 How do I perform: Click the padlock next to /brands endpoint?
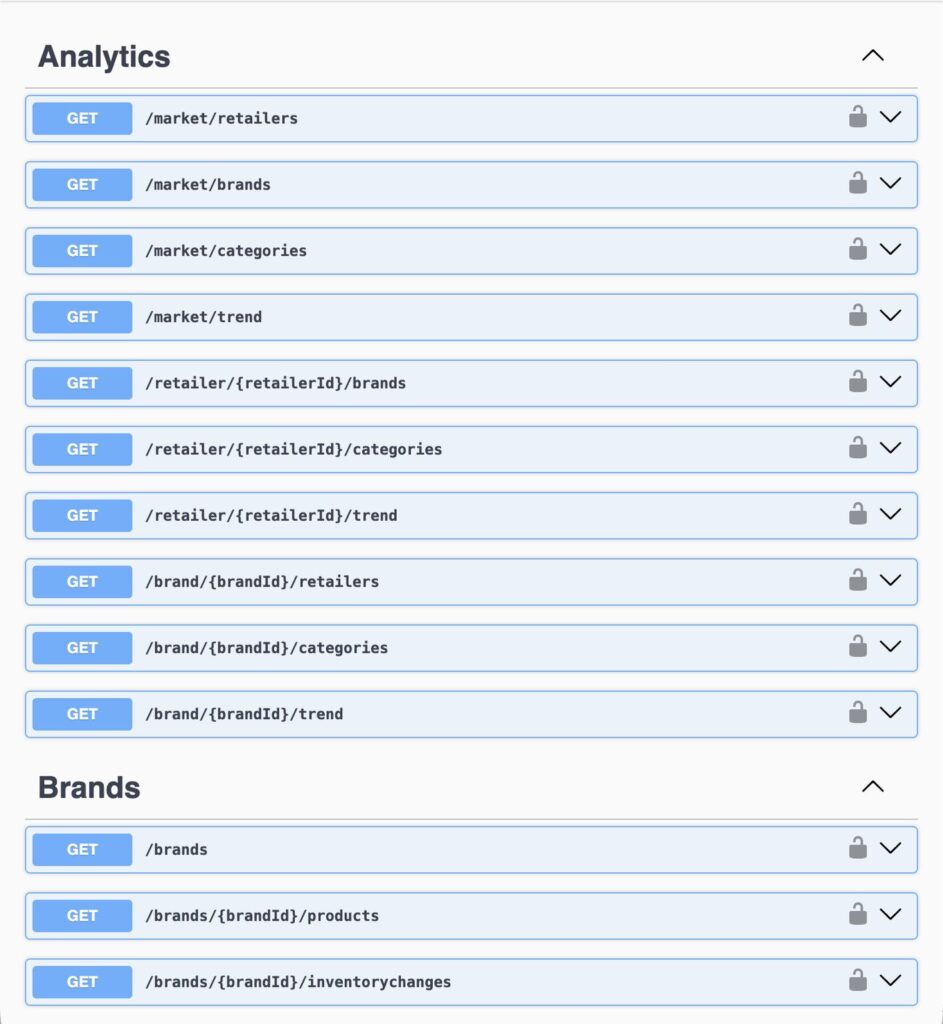click(x=857, y=848)
